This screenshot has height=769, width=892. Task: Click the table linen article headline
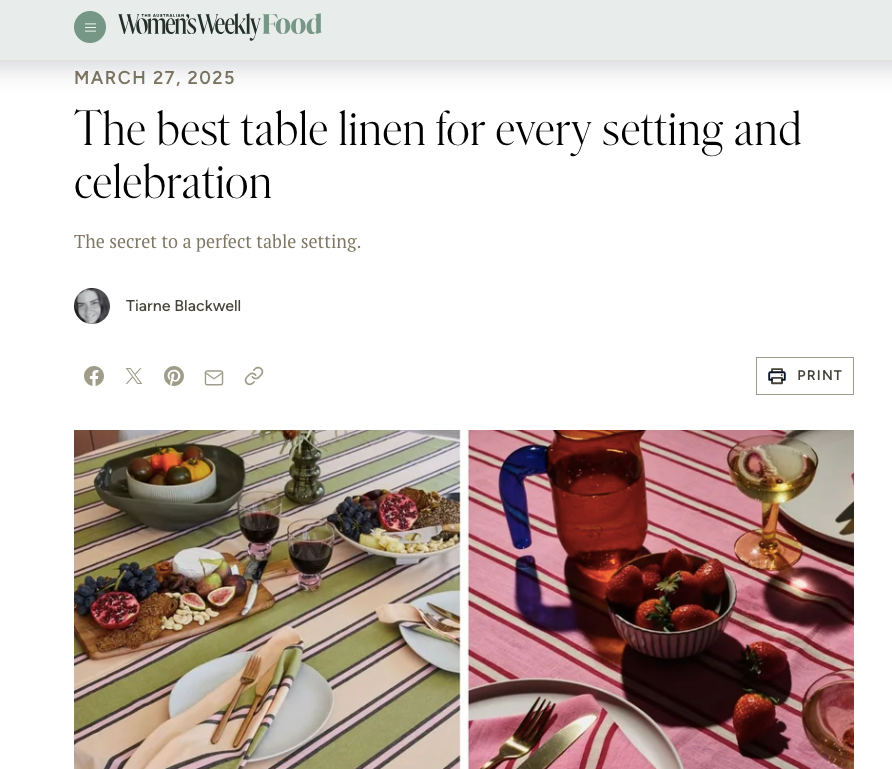coord(437,155)
